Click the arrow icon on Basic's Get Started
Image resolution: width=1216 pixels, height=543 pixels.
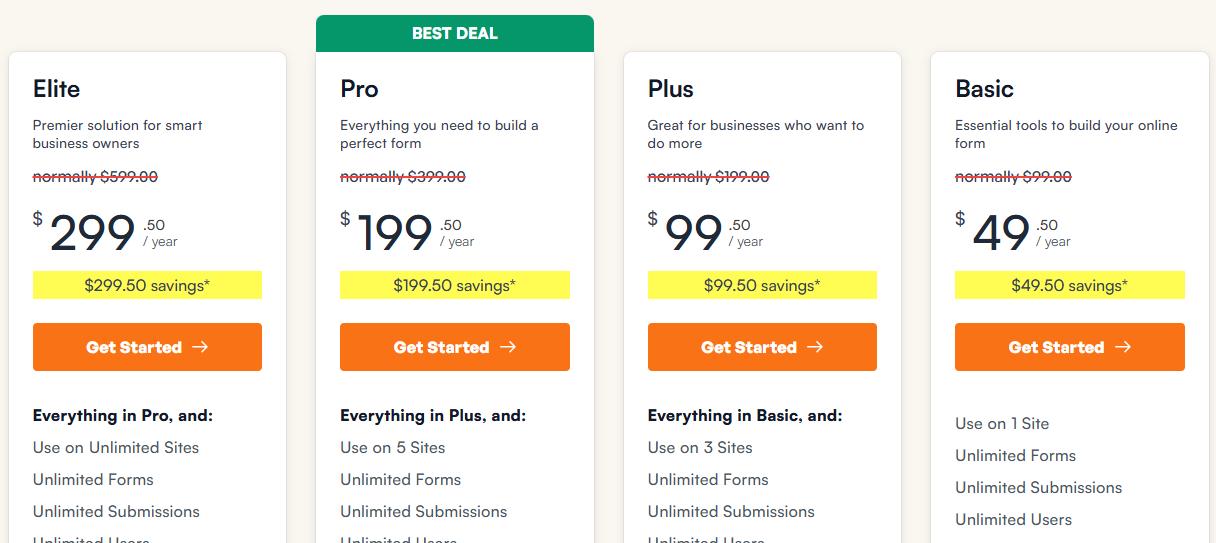(x=1123, y=347)
